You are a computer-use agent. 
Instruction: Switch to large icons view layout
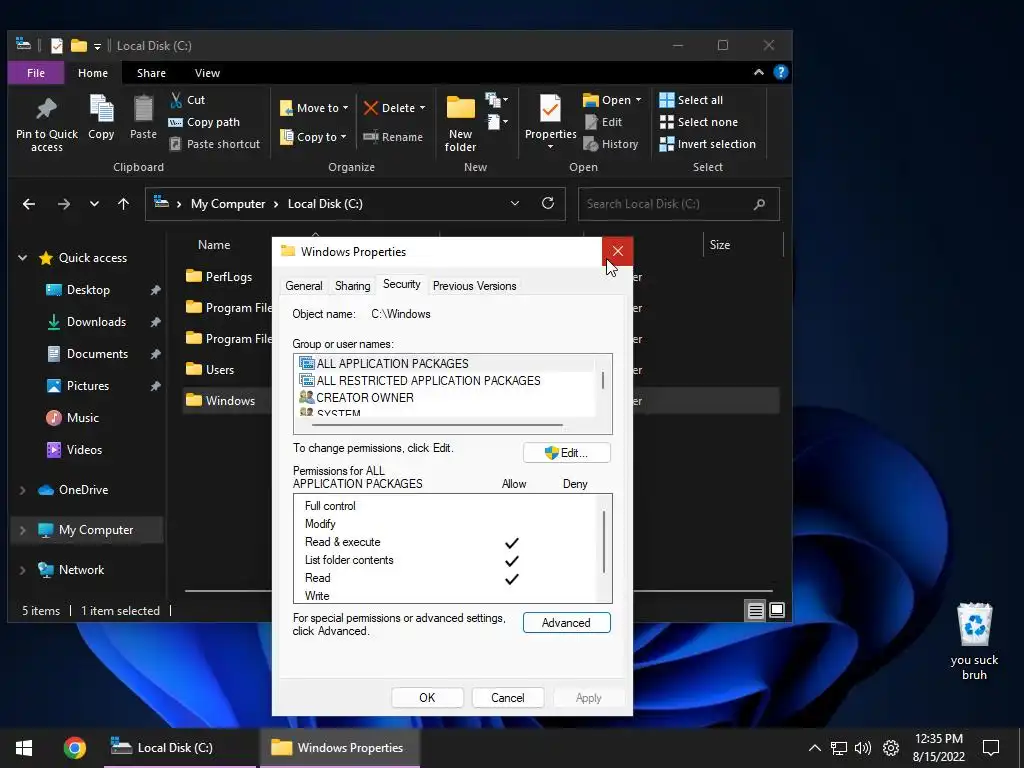click(x=777, y=610)
